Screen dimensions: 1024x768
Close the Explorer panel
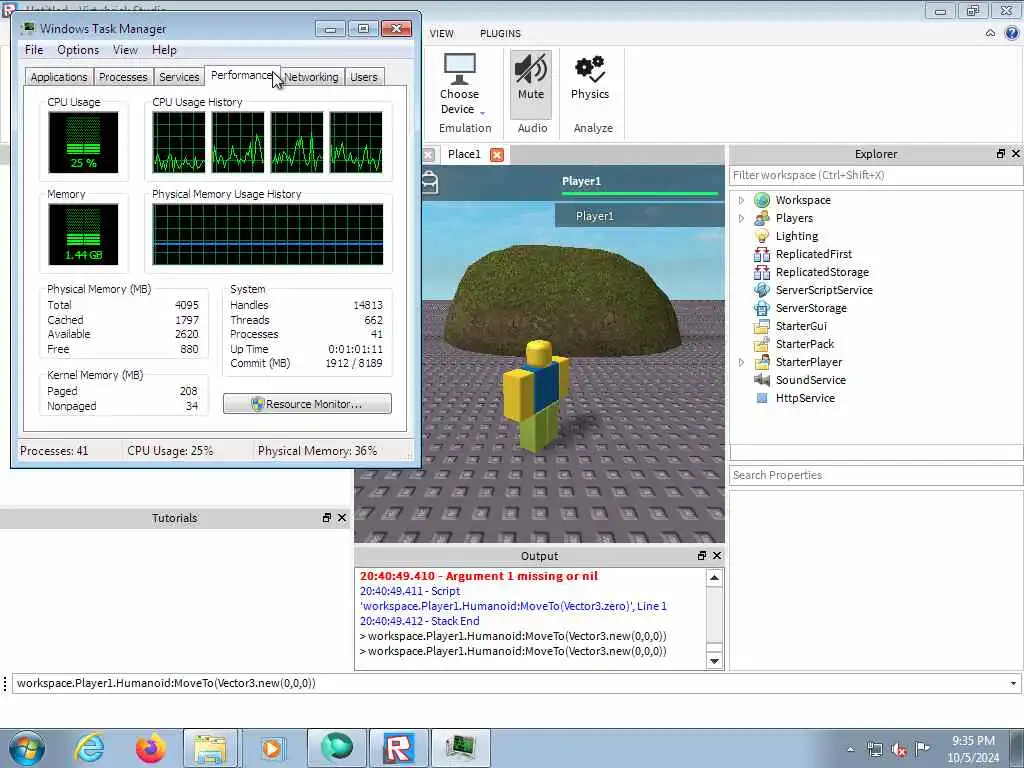pos(1016,153)
